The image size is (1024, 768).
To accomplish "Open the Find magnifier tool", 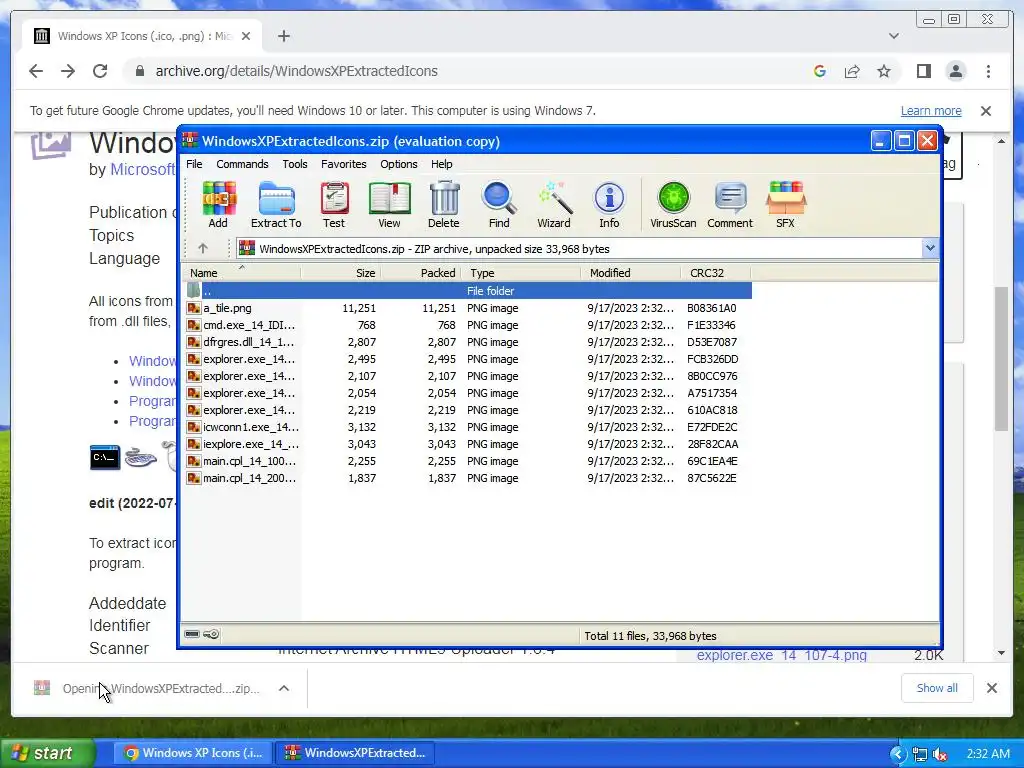I will pos(499,204).
